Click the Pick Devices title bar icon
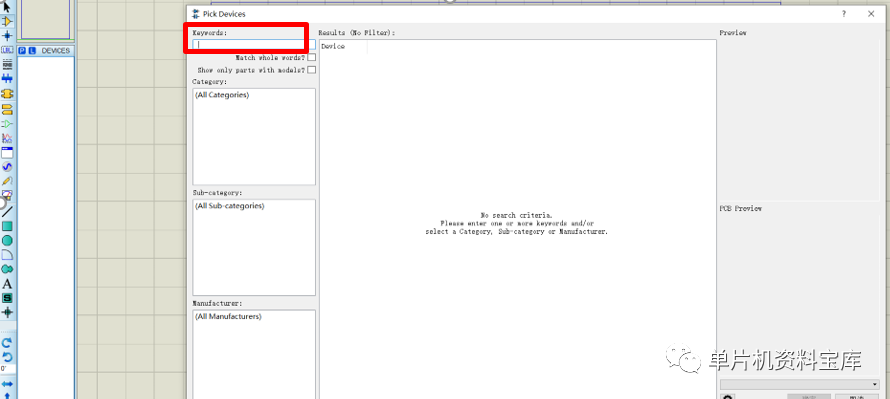The image size is (890, 399). point(196,14)
